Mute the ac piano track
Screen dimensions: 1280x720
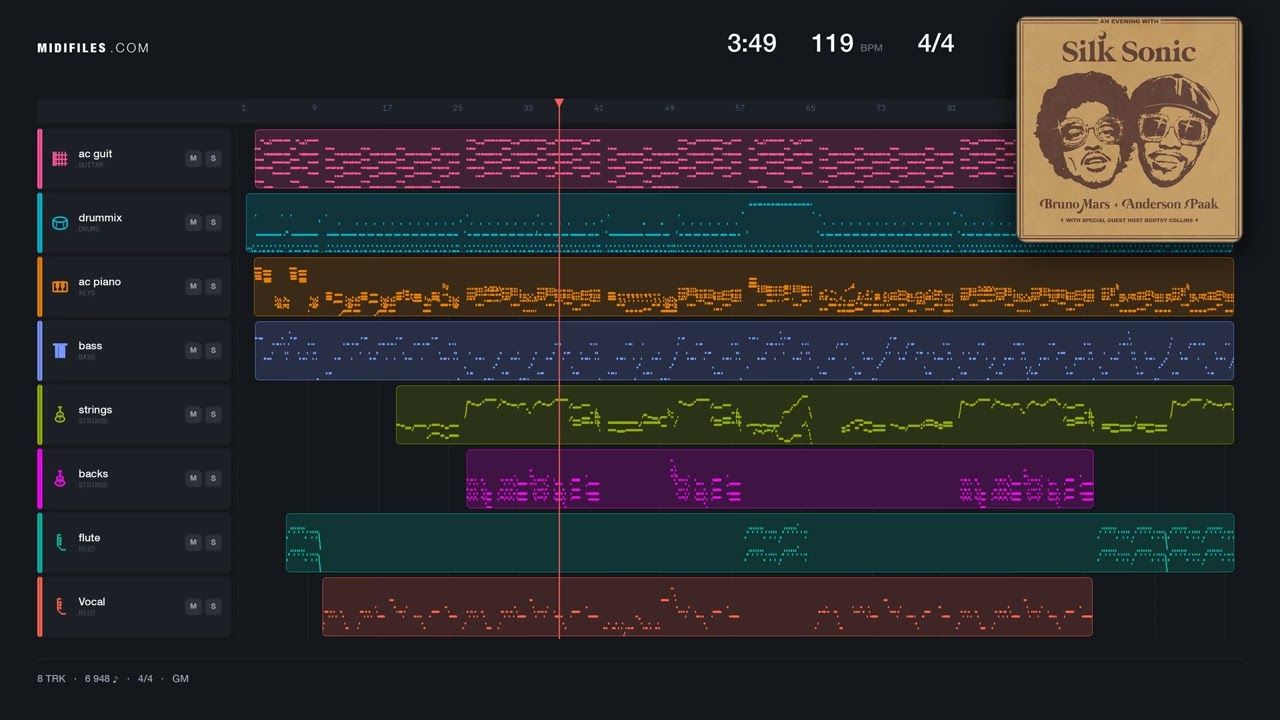193,286
